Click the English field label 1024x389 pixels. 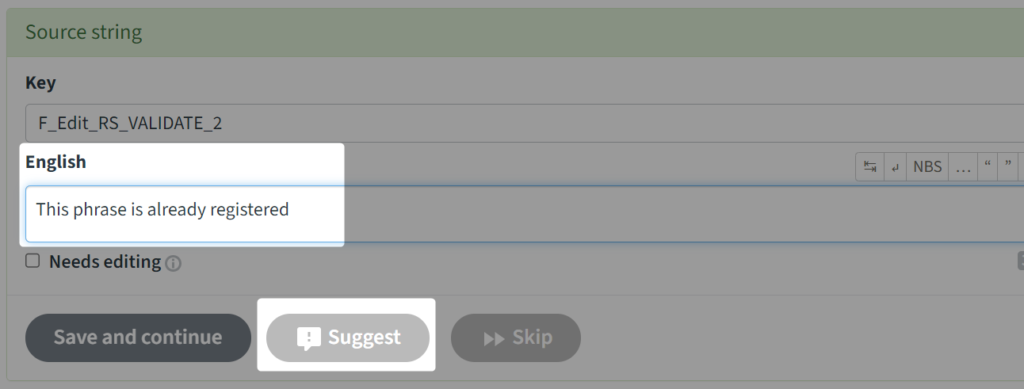coord(56,162)
